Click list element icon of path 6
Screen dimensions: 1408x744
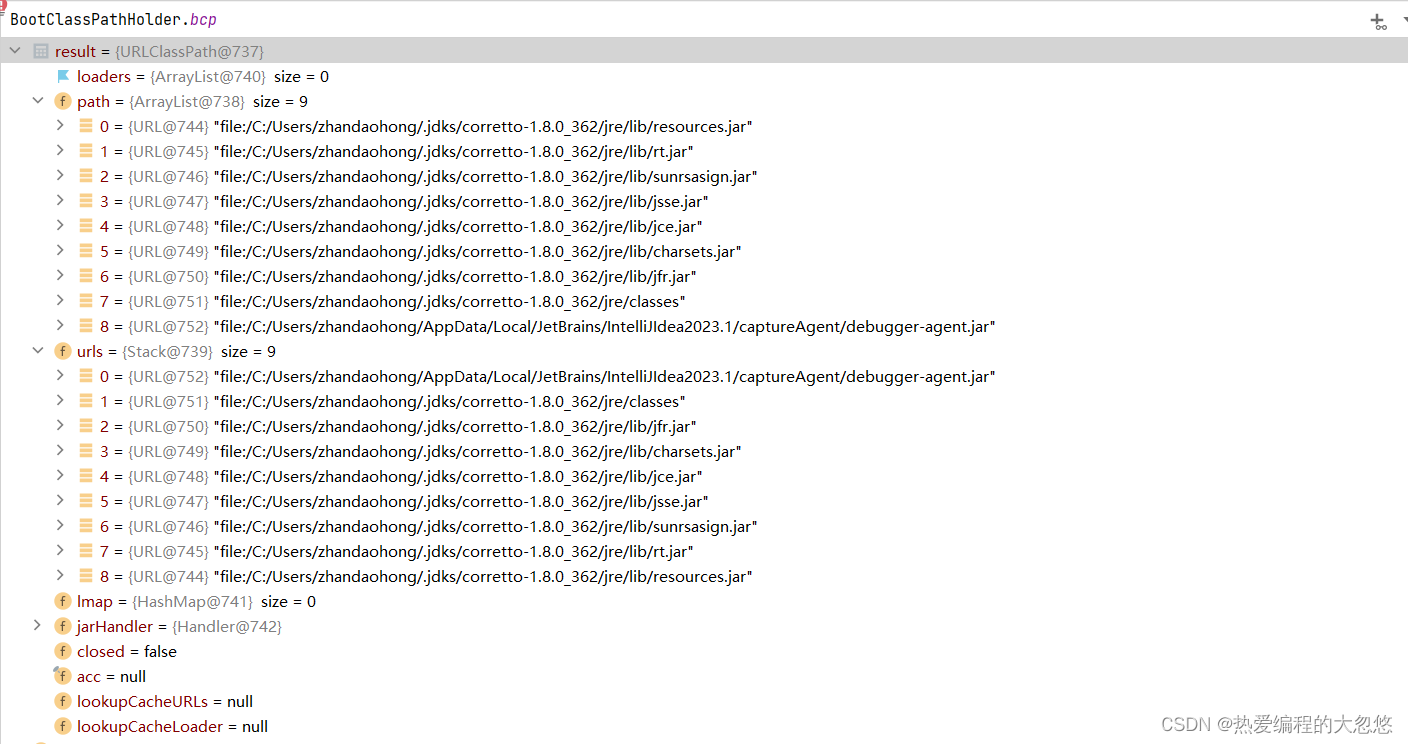pos(87,276)
